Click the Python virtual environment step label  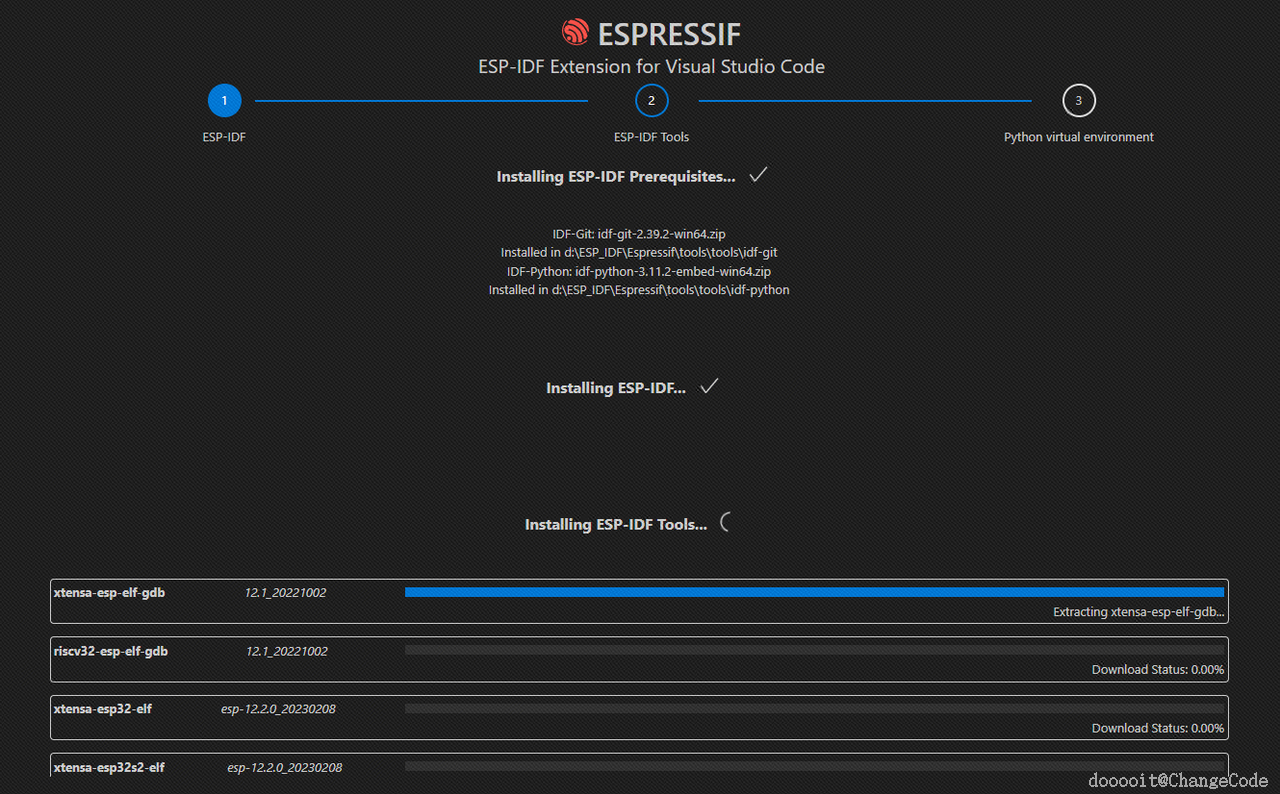1079,137
